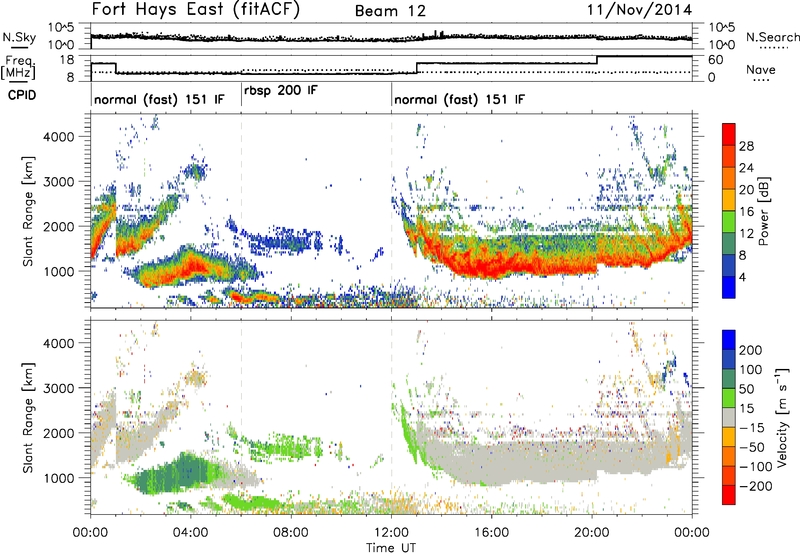
Task: Click the 'N.Sky' legend label
Action: 19,37
